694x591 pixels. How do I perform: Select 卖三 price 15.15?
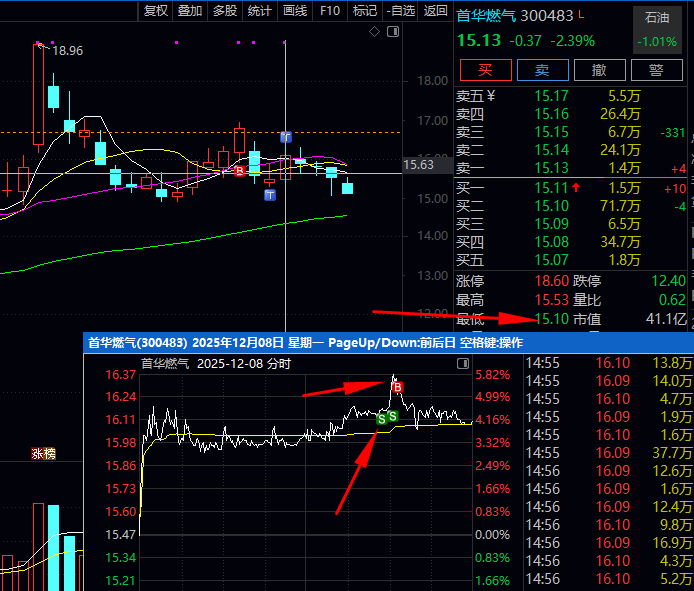tap(551, 132)
